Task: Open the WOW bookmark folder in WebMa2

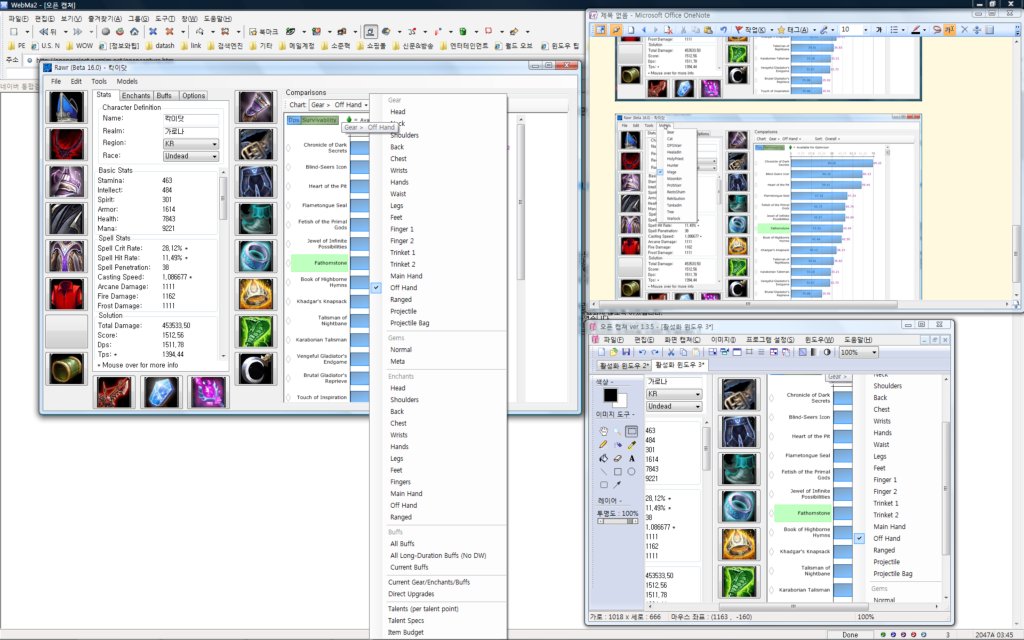Action: pos(80,46)
